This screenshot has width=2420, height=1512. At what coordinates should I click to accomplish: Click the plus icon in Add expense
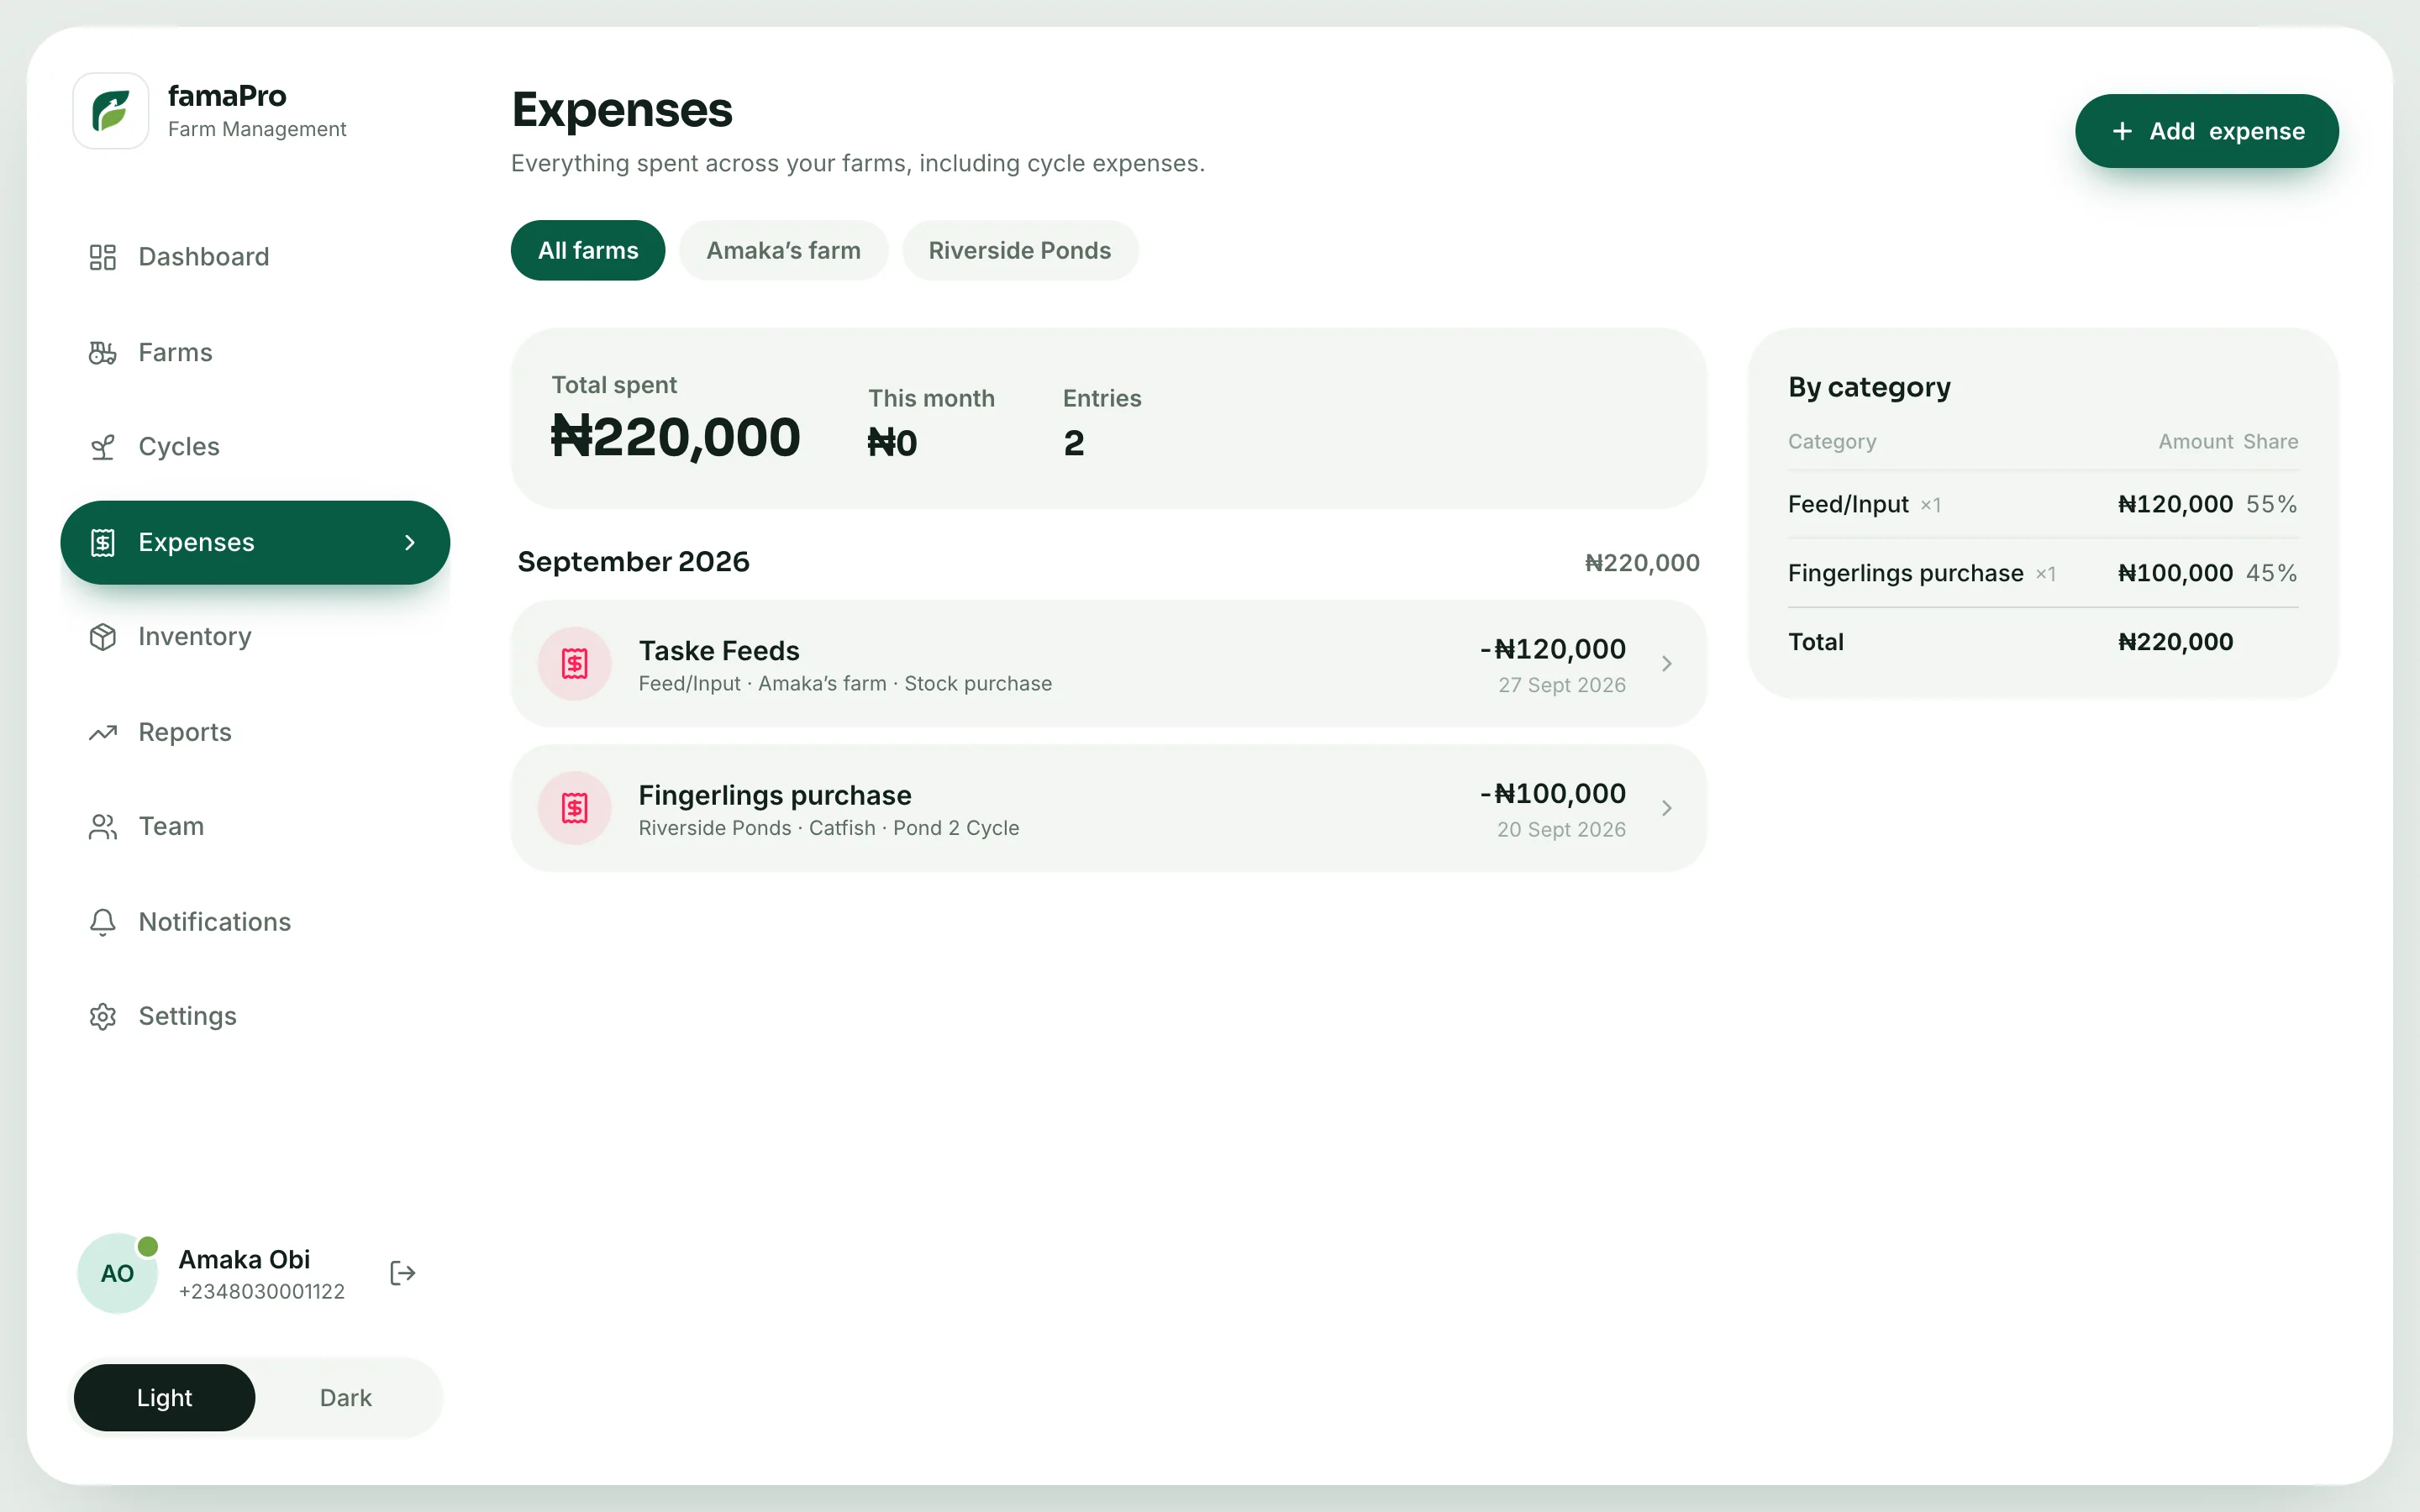coord(2122,131)
